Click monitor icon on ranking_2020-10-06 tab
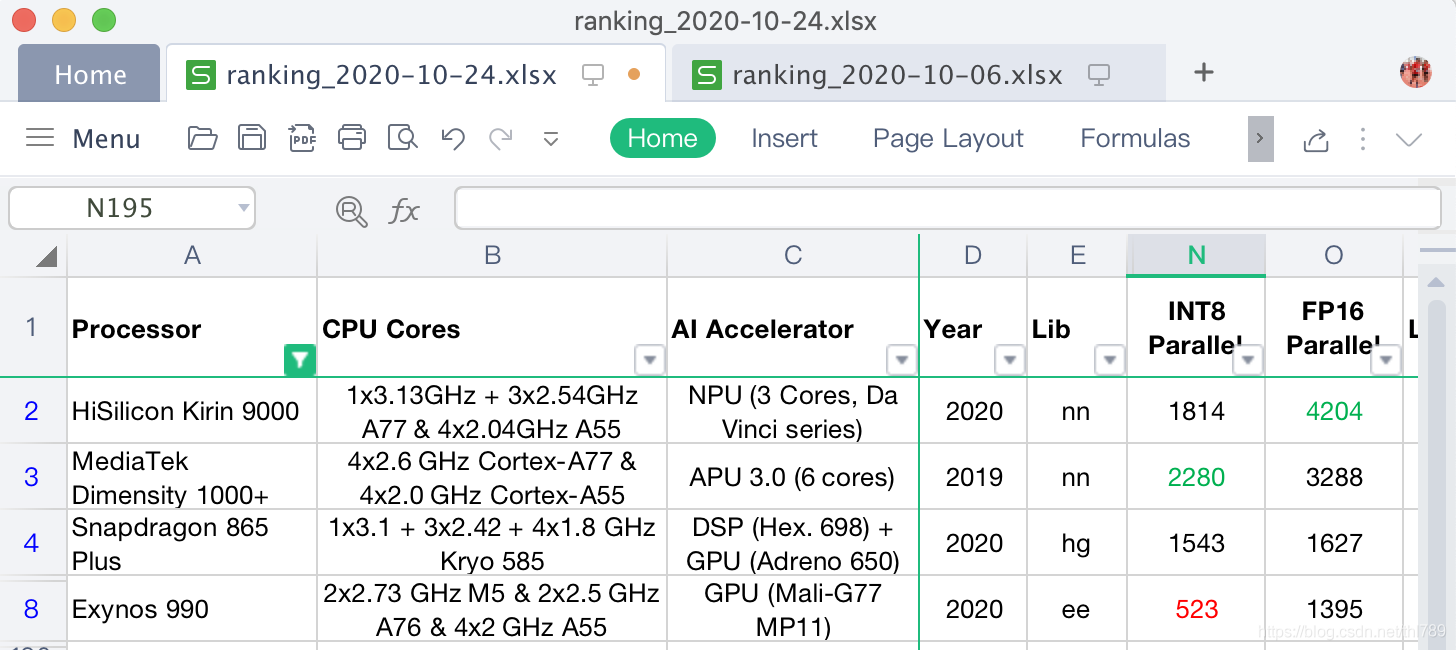The image size is (1456, 650). click(1099, 74)
